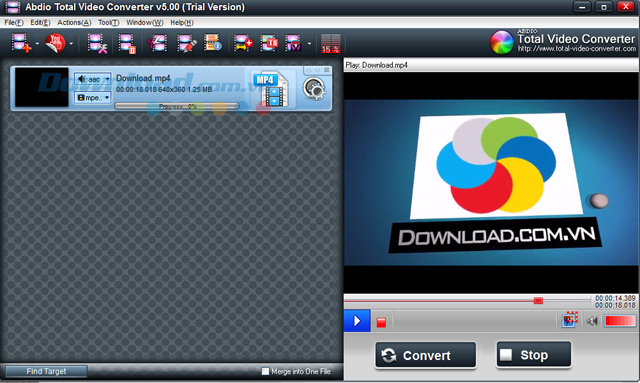Click the 00:00:18.018 total duration text in player
Screen dimensions: 640x383
pyautogui.click(x=615, y=305)
